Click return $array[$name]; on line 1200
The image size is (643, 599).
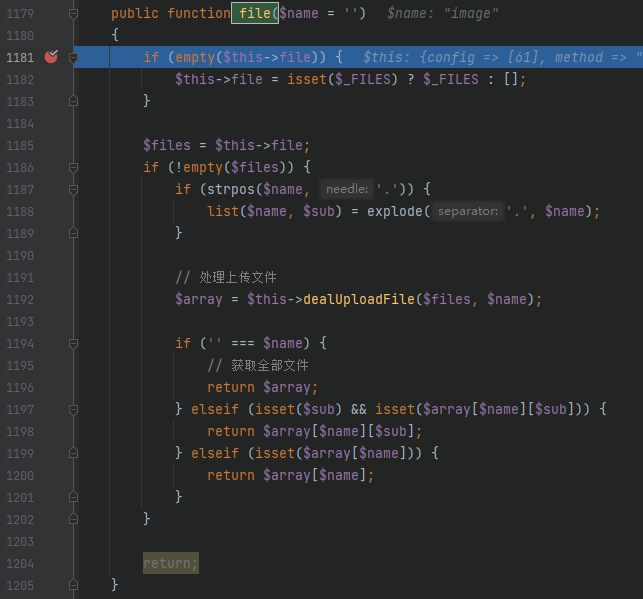tap(290, 475)
